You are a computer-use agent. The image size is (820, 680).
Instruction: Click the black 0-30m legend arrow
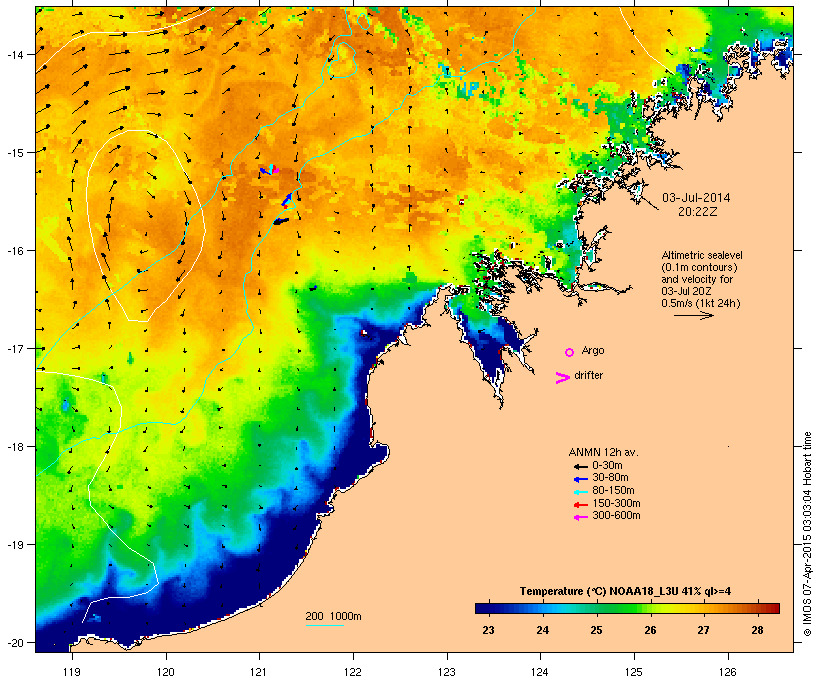tap(580, 467)
